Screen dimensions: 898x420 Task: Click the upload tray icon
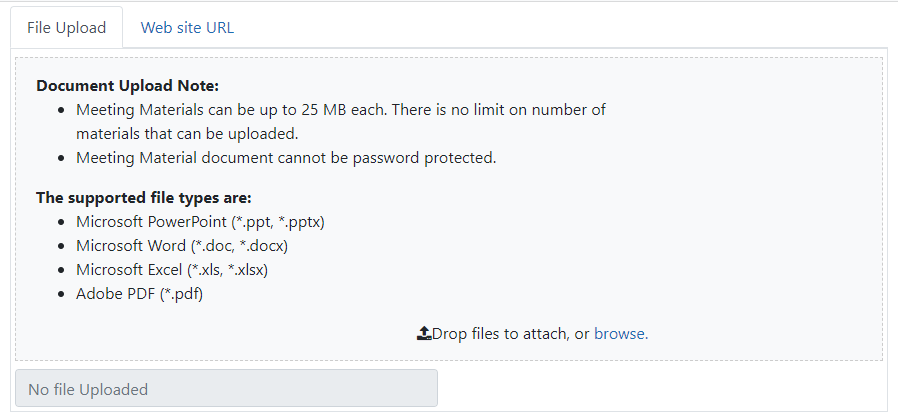[x=424, y=333]
